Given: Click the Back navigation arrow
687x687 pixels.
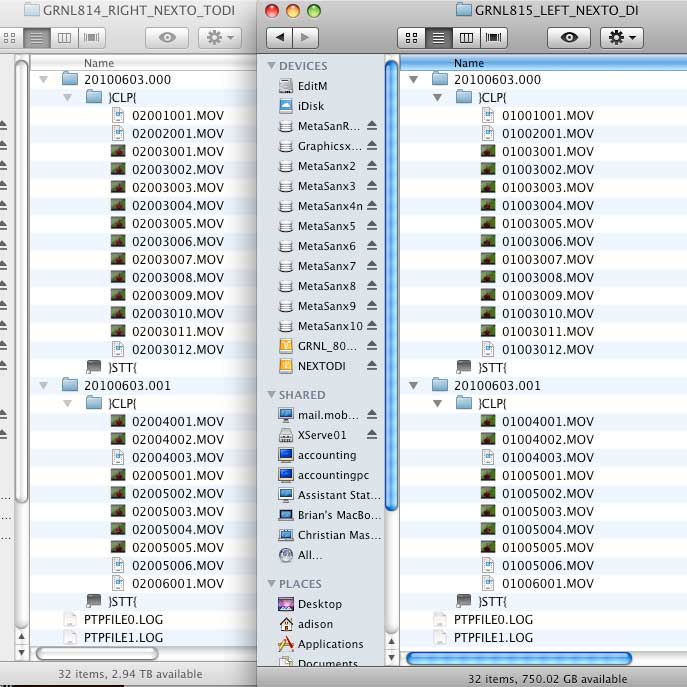Looking at the screenshot, I should click(280, 37).
